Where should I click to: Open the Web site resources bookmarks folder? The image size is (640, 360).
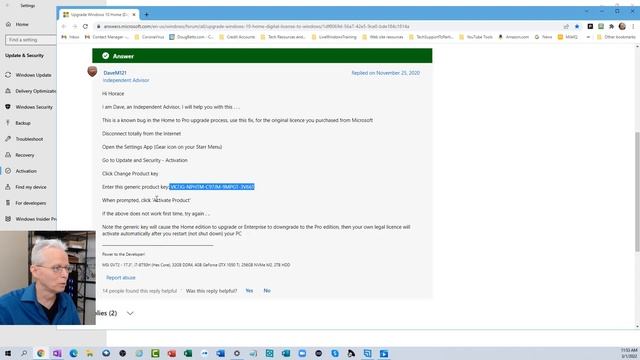(382, 37)
